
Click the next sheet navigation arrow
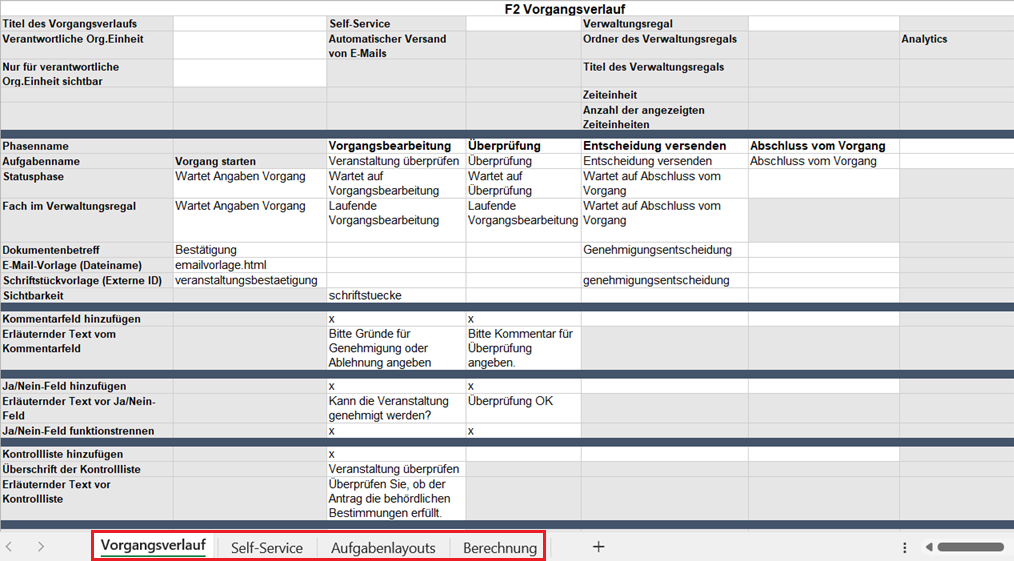coord(41,547)
